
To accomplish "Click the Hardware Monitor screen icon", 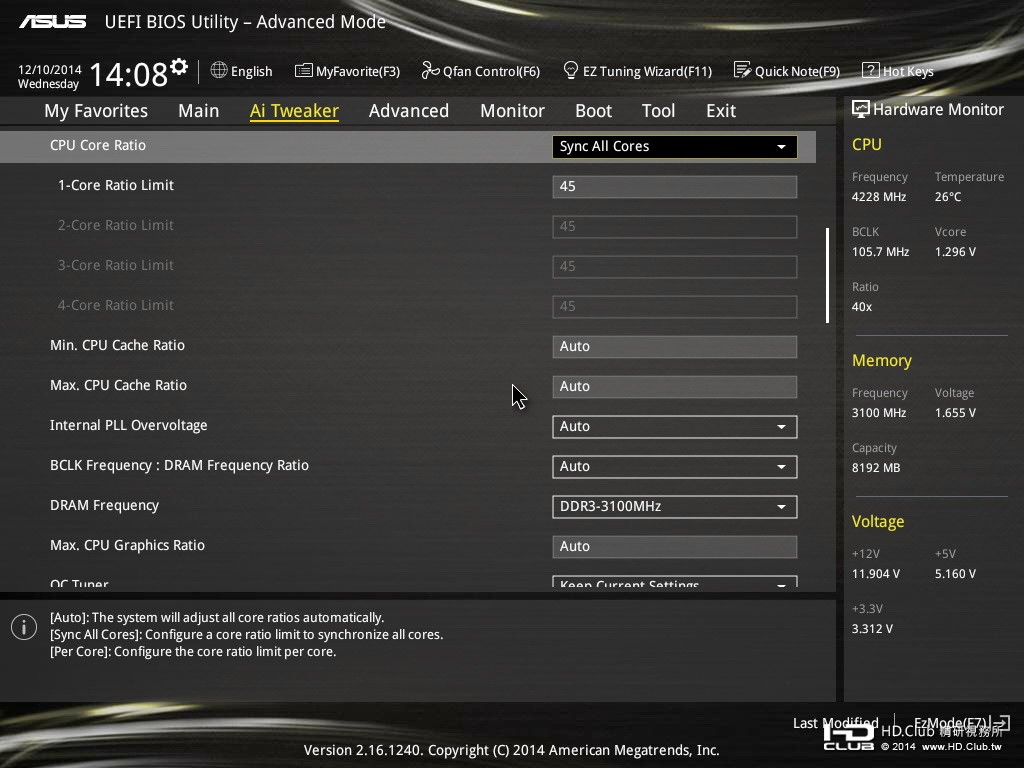I will (861, 109).
